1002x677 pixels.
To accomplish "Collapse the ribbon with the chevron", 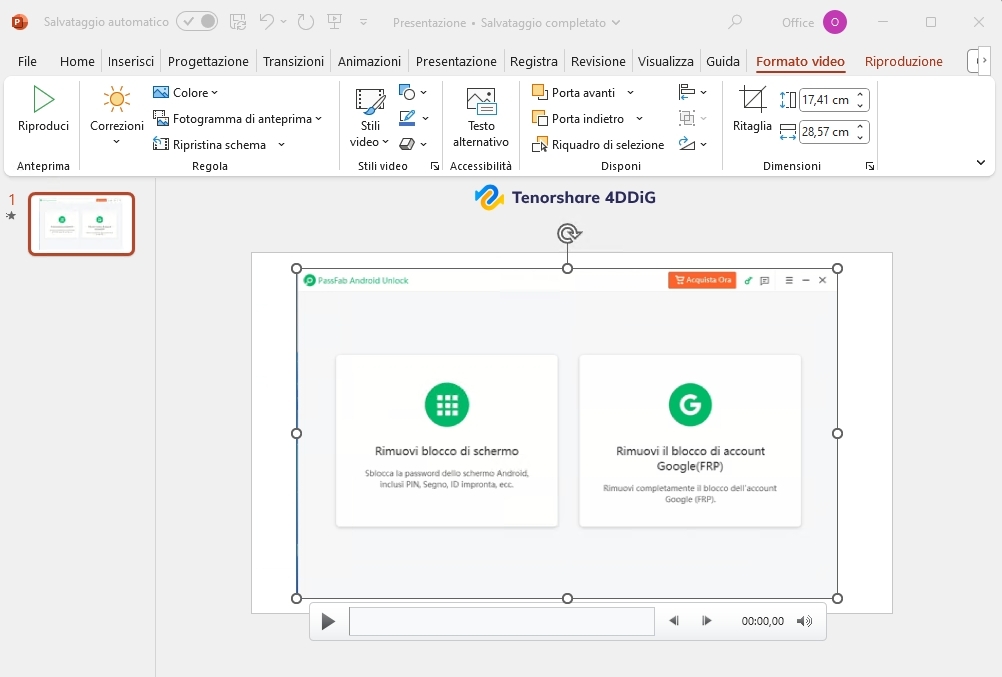I will (980, 163).
